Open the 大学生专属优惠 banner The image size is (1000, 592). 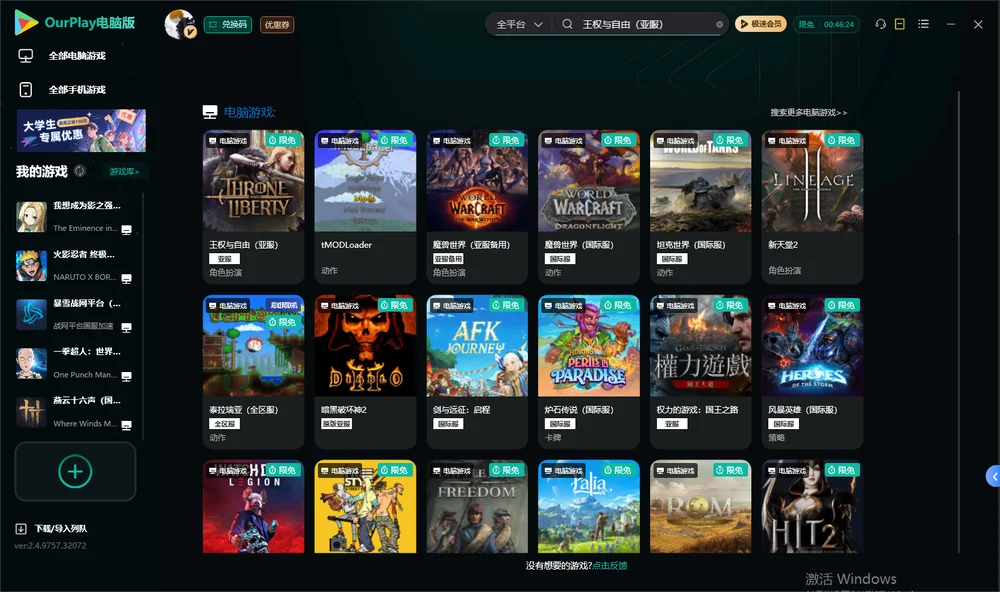coord(81,131)
